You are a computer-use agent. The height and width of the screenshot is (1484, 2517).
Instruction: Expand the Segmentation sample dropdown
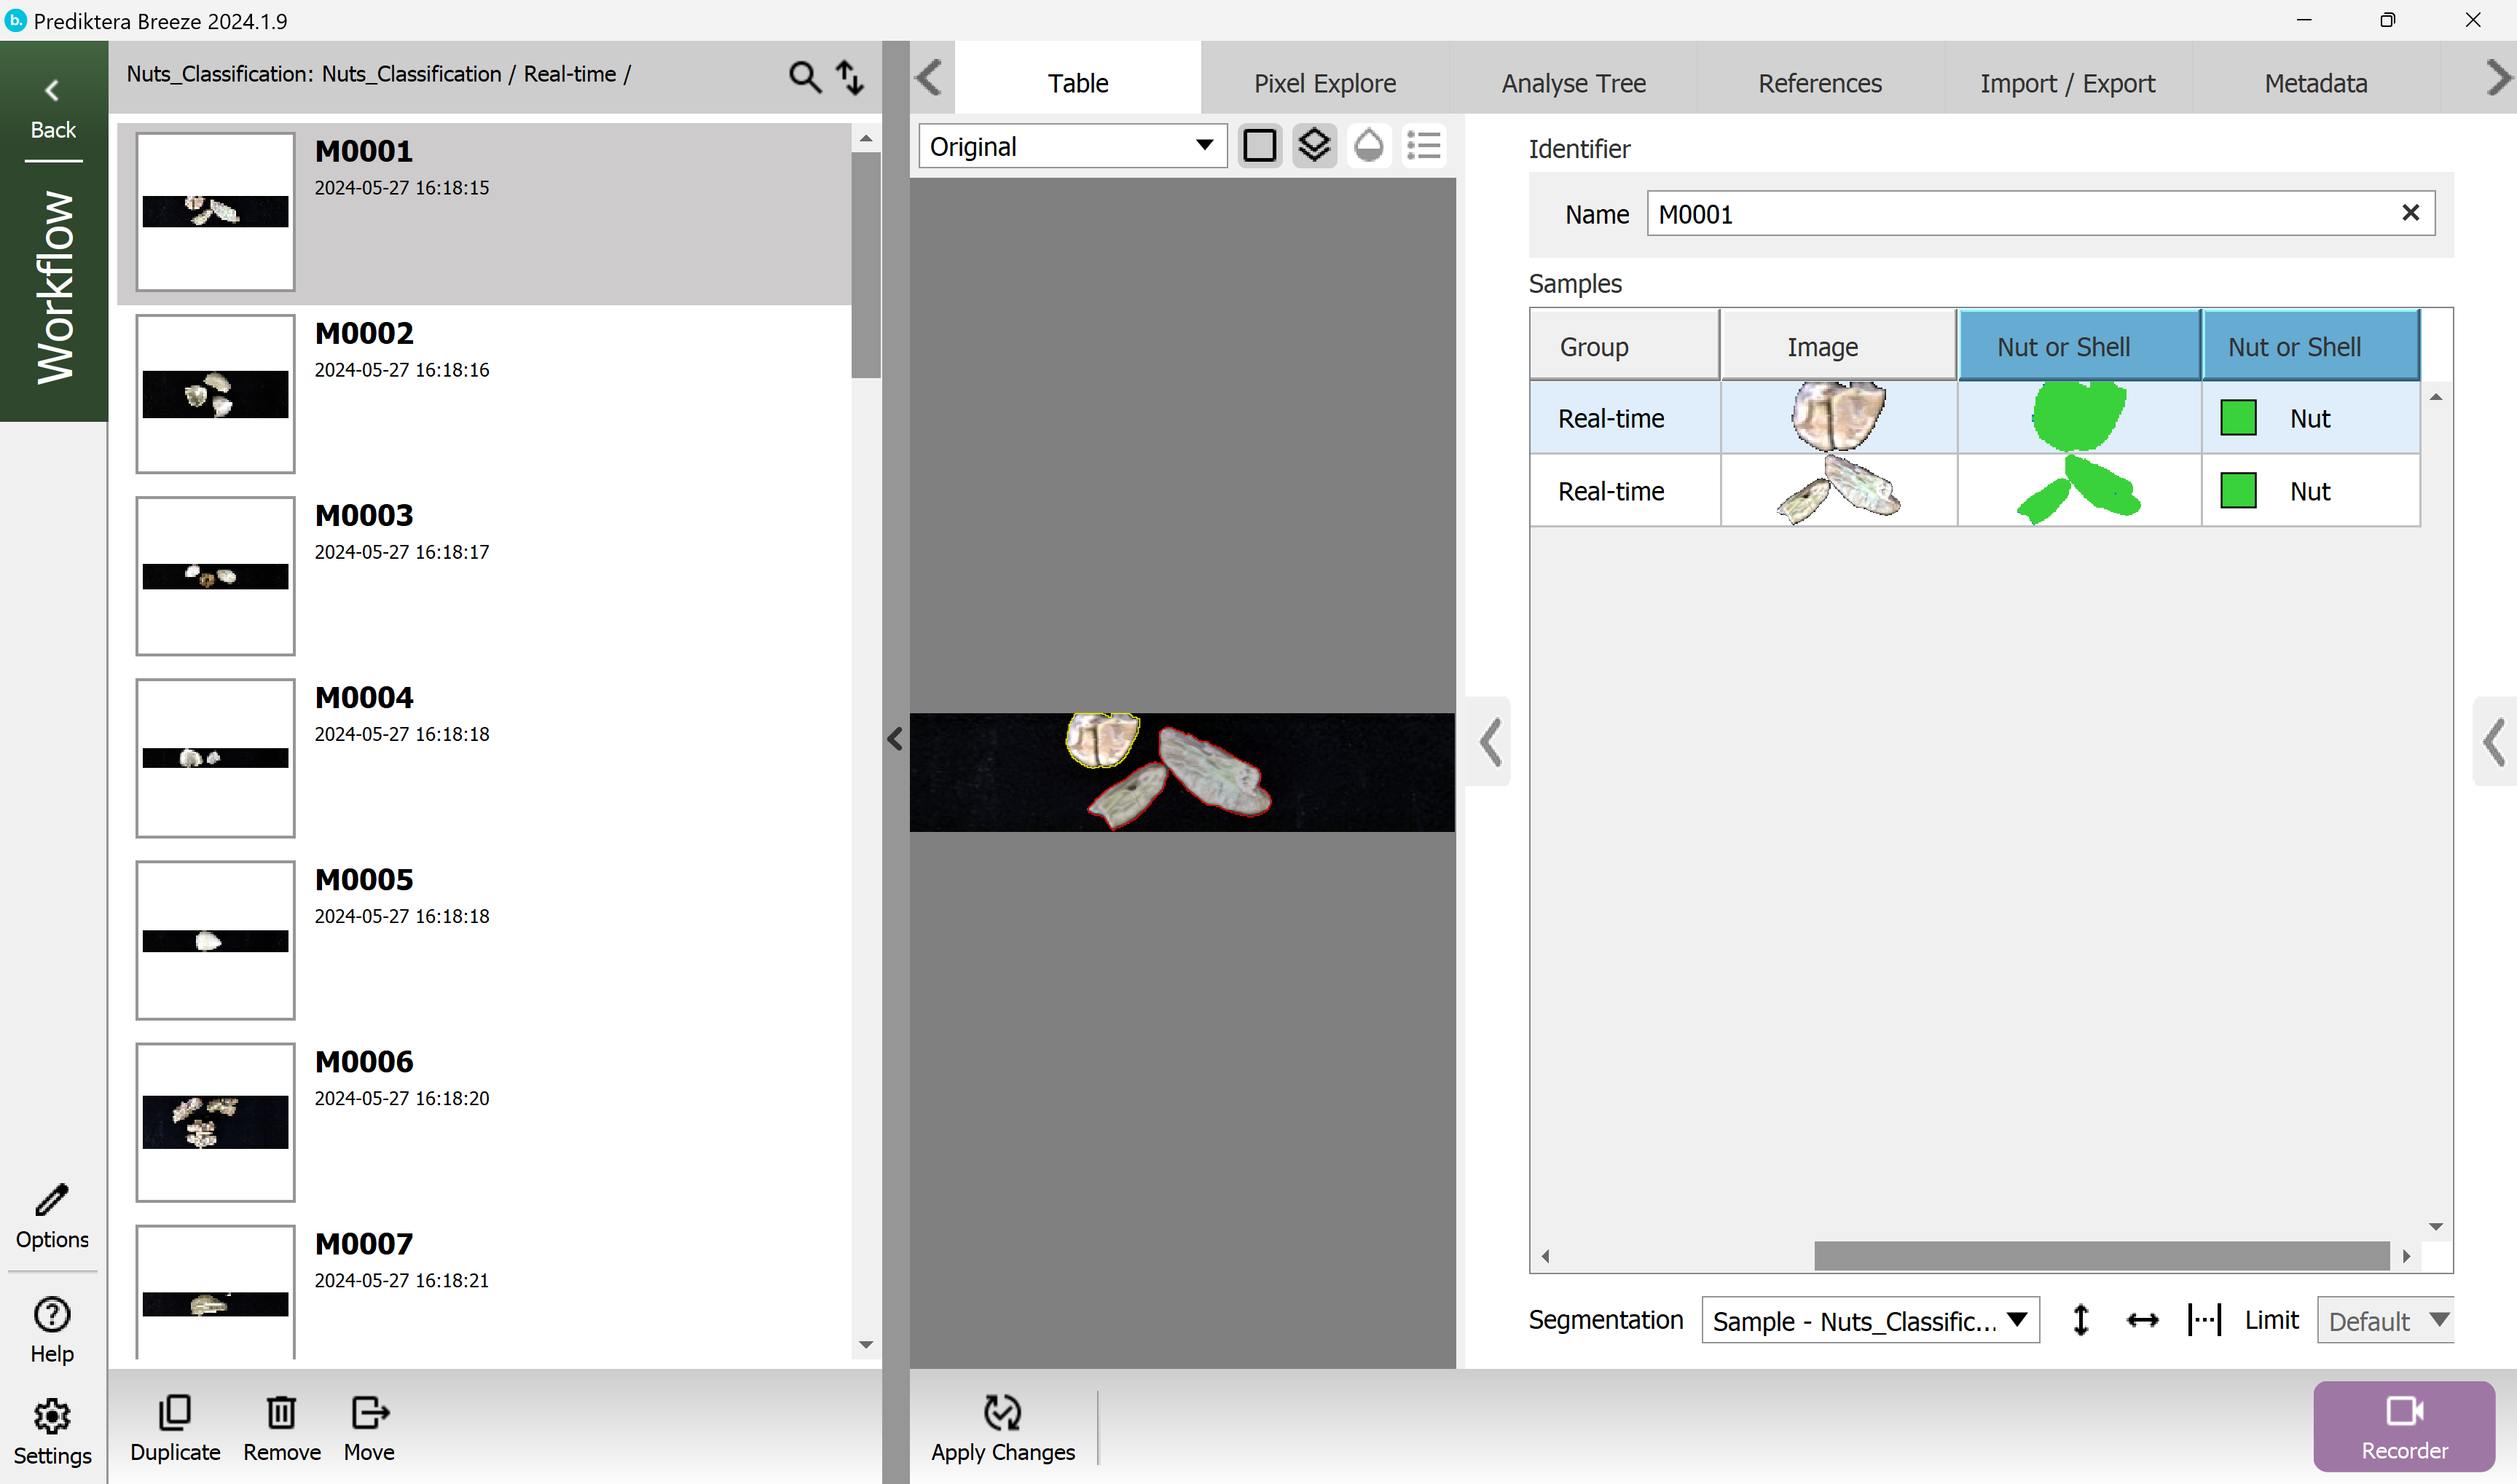point(1869,1320)
